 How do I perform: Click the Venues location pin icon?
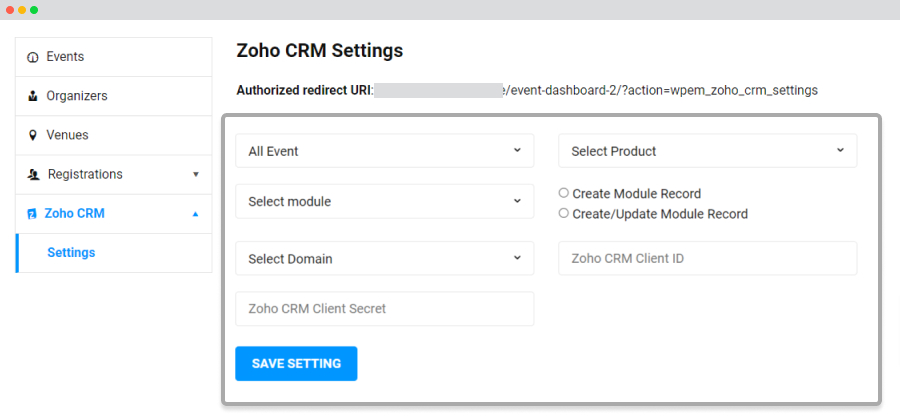tap(33, 135)
